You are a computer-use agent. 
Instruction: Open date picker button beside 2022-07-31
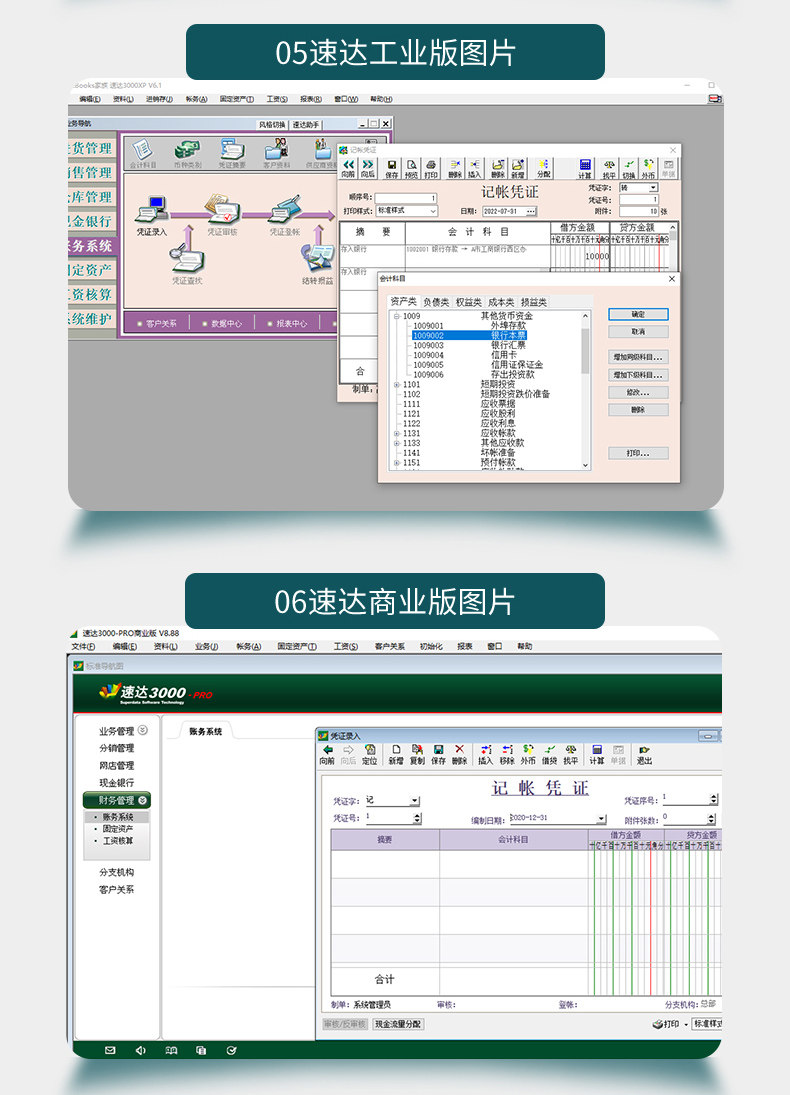click(x=531, y=212)
